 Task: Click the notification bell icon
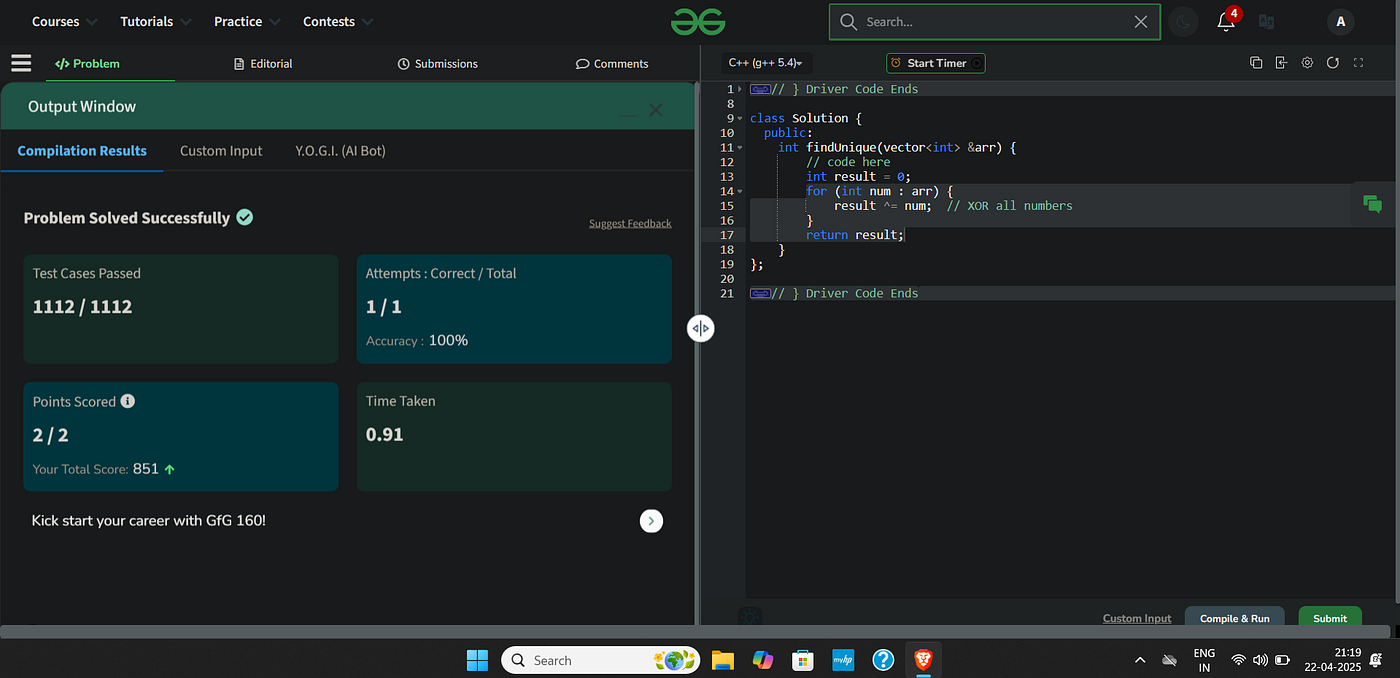pyautogui.click(x=1226, y=21)
